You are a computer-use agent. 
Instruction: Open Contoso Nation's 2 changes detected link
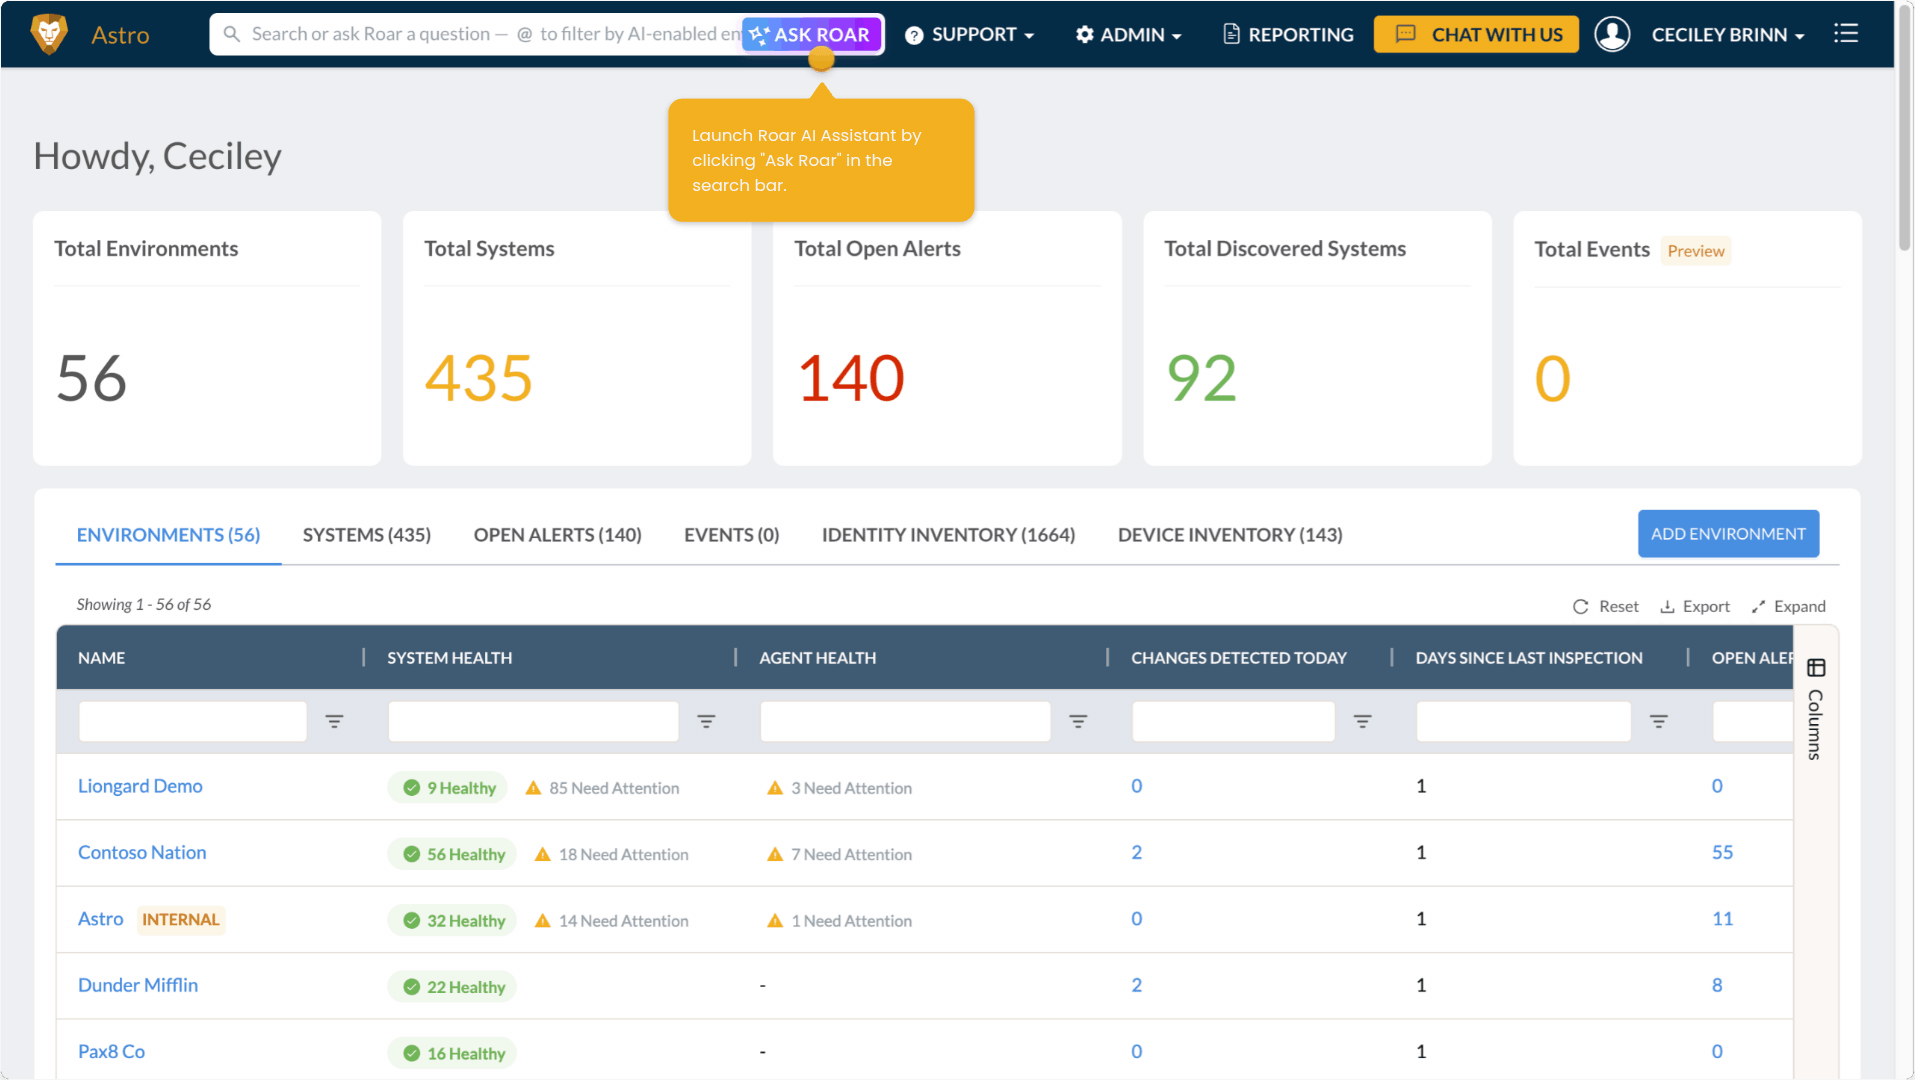point(1137,853)
